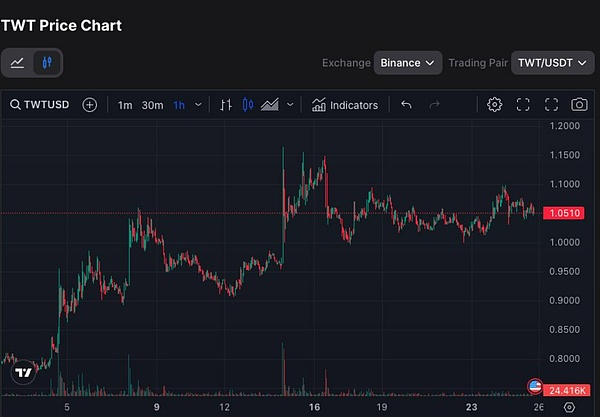Open chart settings gear icon
The image size is (600, 417).
(x=494, y=105)
